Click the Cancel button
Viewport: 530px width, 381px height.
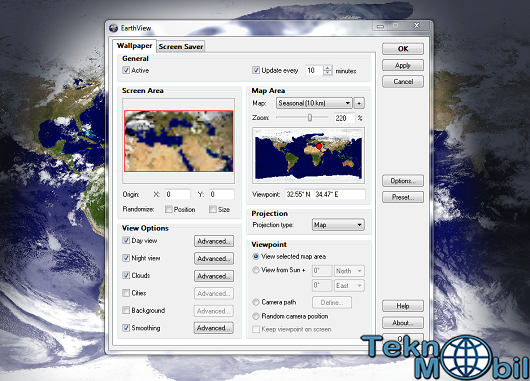(403, 81)
